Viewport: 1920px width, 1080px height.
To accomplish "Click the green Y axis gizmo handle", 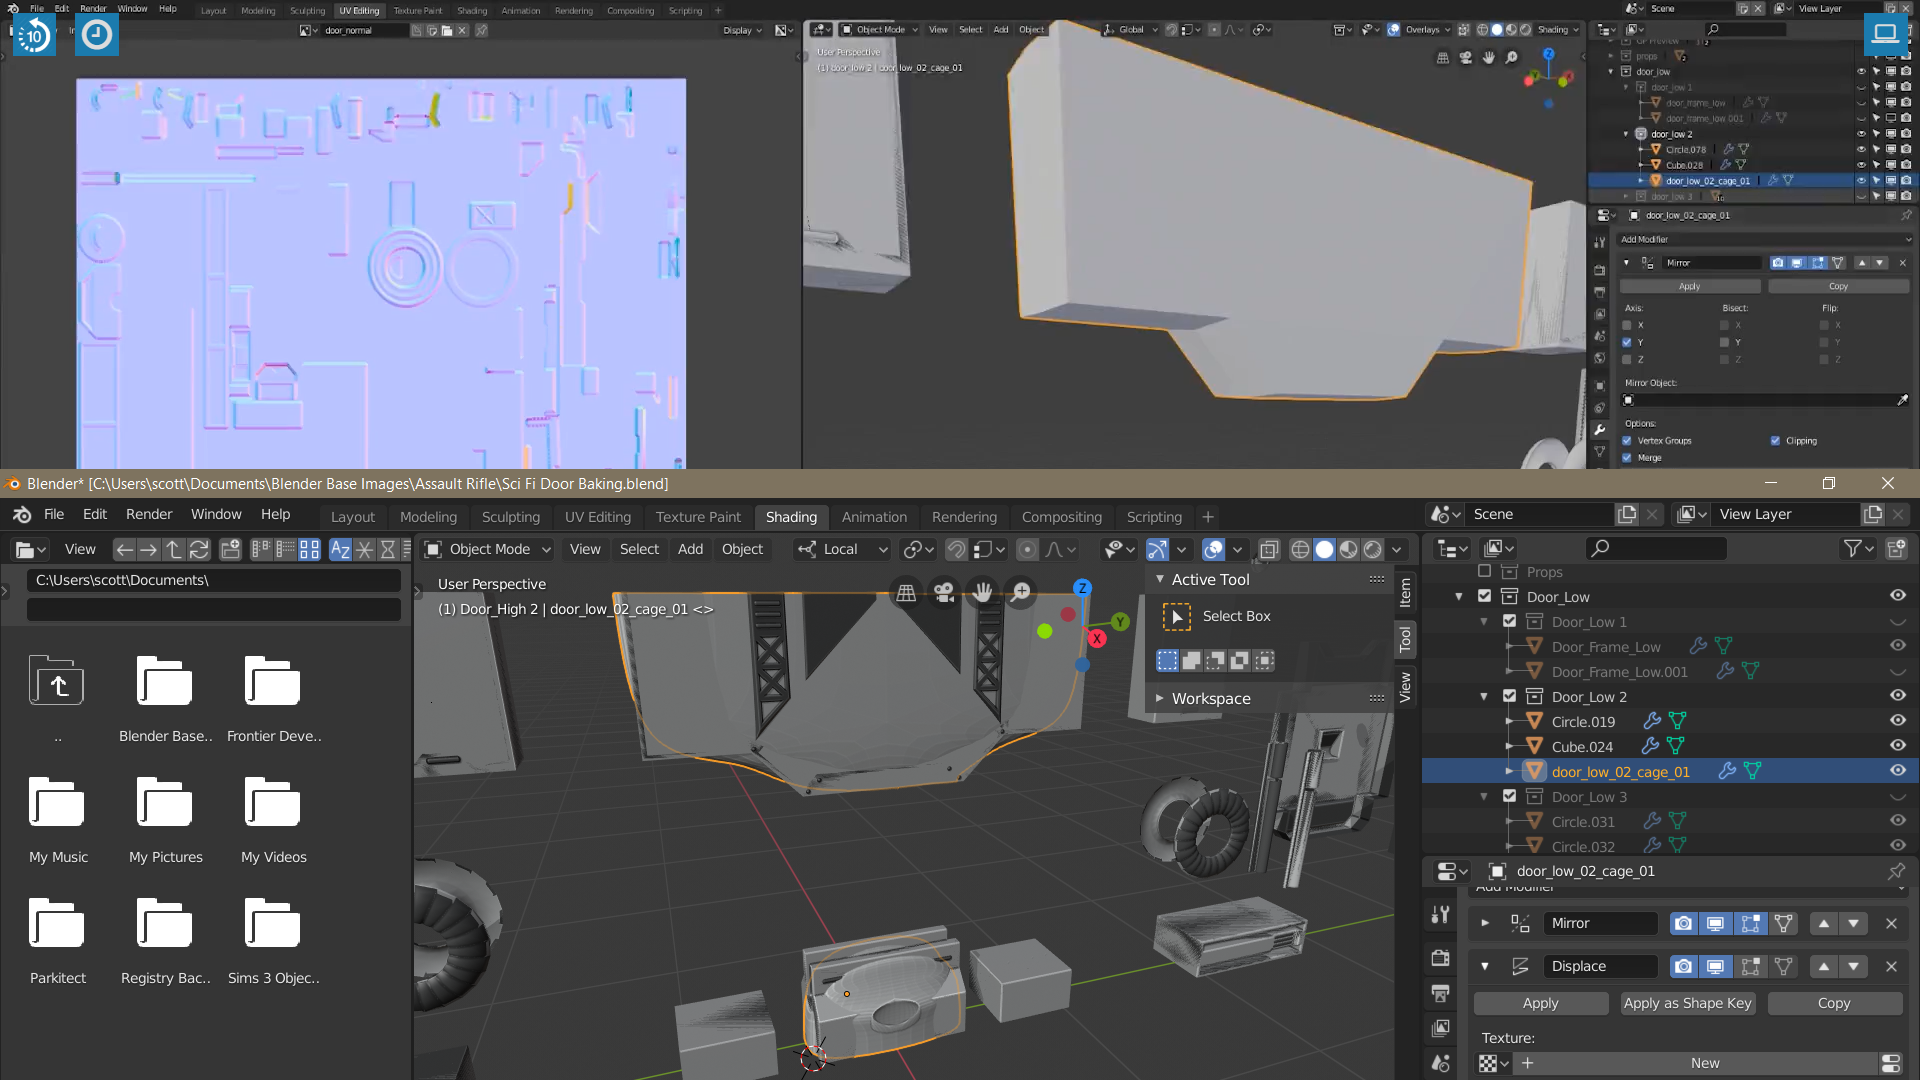I will 1120,622.
